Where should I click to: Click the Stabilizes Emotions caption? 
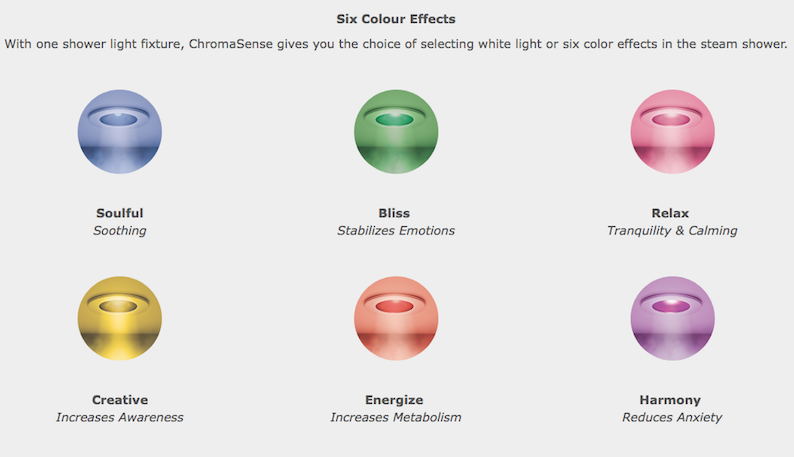point(396,231)
